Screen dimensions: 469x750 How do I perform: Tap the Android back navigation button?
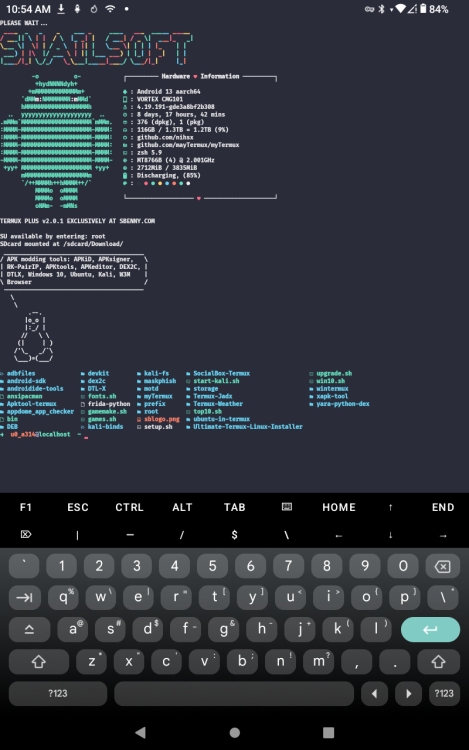[140, 732]
